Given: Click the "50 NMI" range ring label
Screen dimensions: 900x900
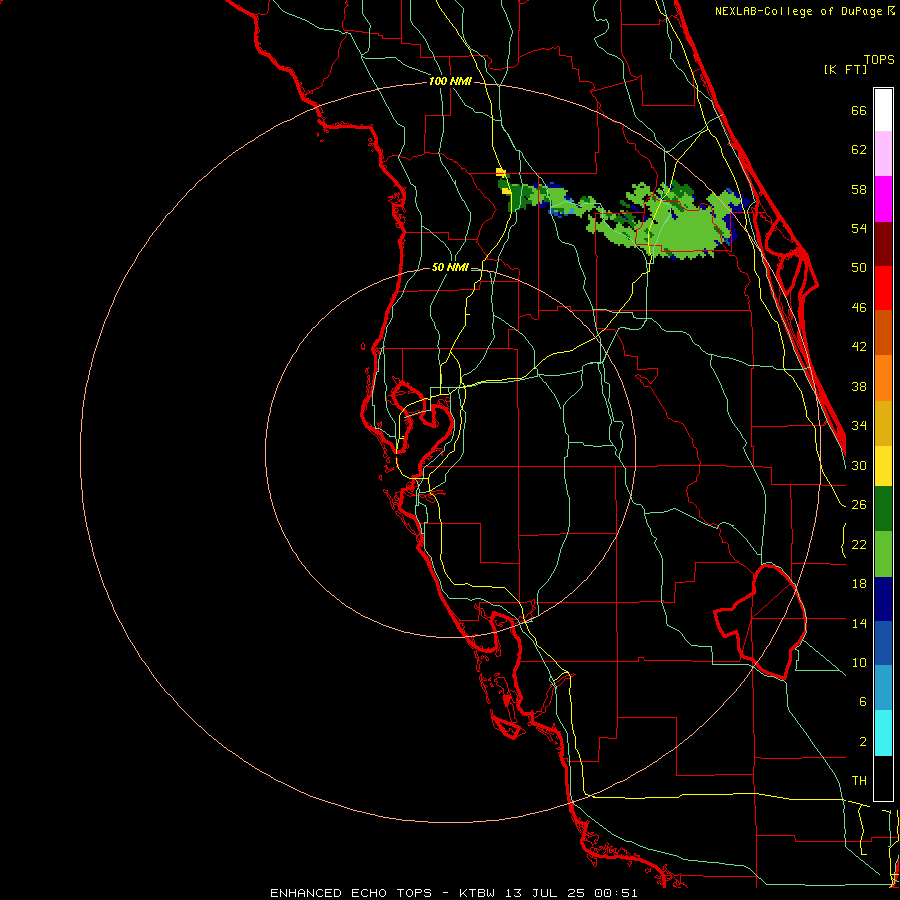Looking at the screenshot, I should tap(449, 267).
